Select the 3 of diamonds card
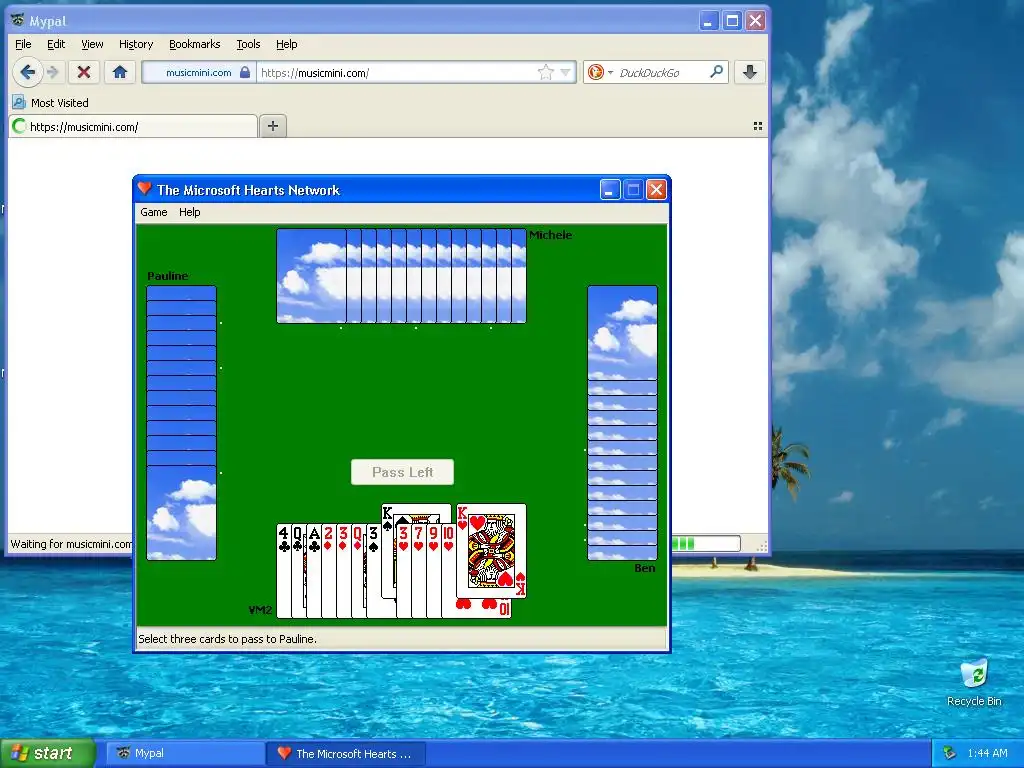Image resolution: width=1024 pixels, height=768 pixels. coord(344,571)
